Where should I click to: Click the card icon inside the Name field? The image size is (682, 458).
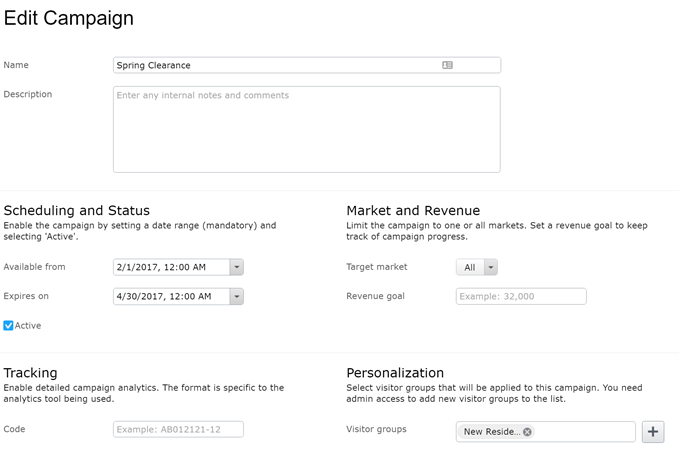(x=447, y=65)
